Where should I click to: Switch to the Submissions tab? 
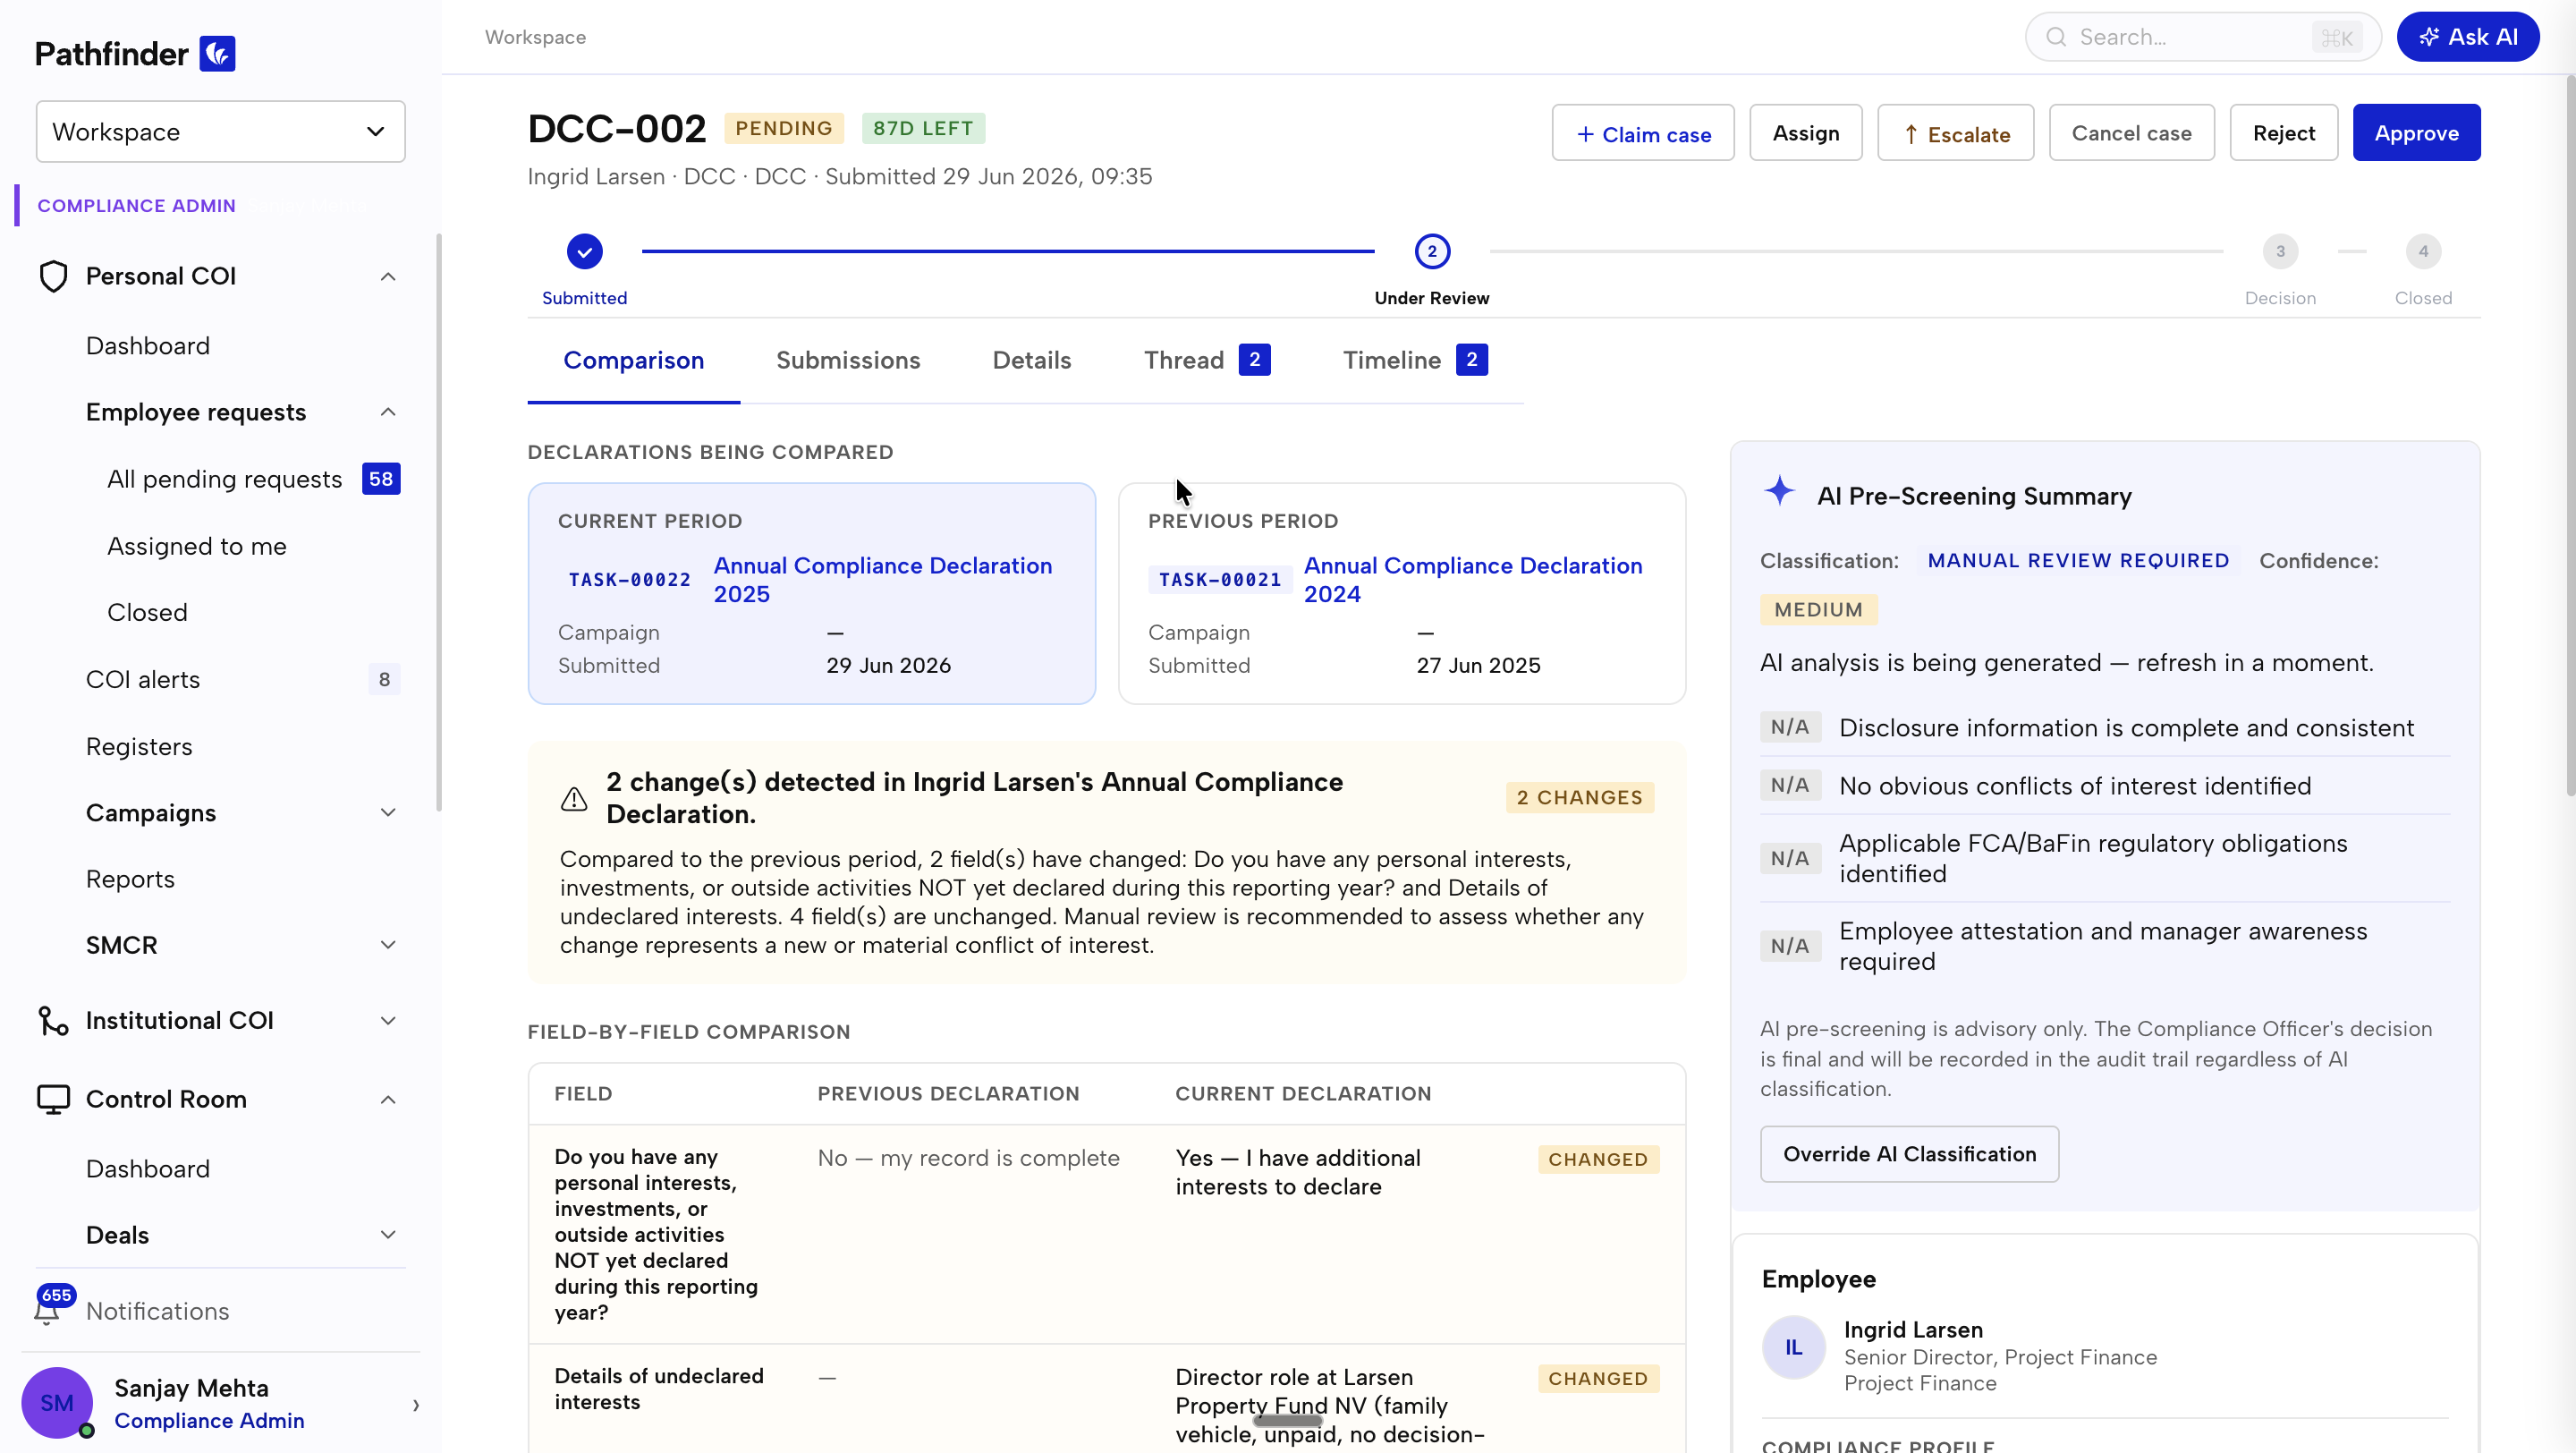pos(848,360)
